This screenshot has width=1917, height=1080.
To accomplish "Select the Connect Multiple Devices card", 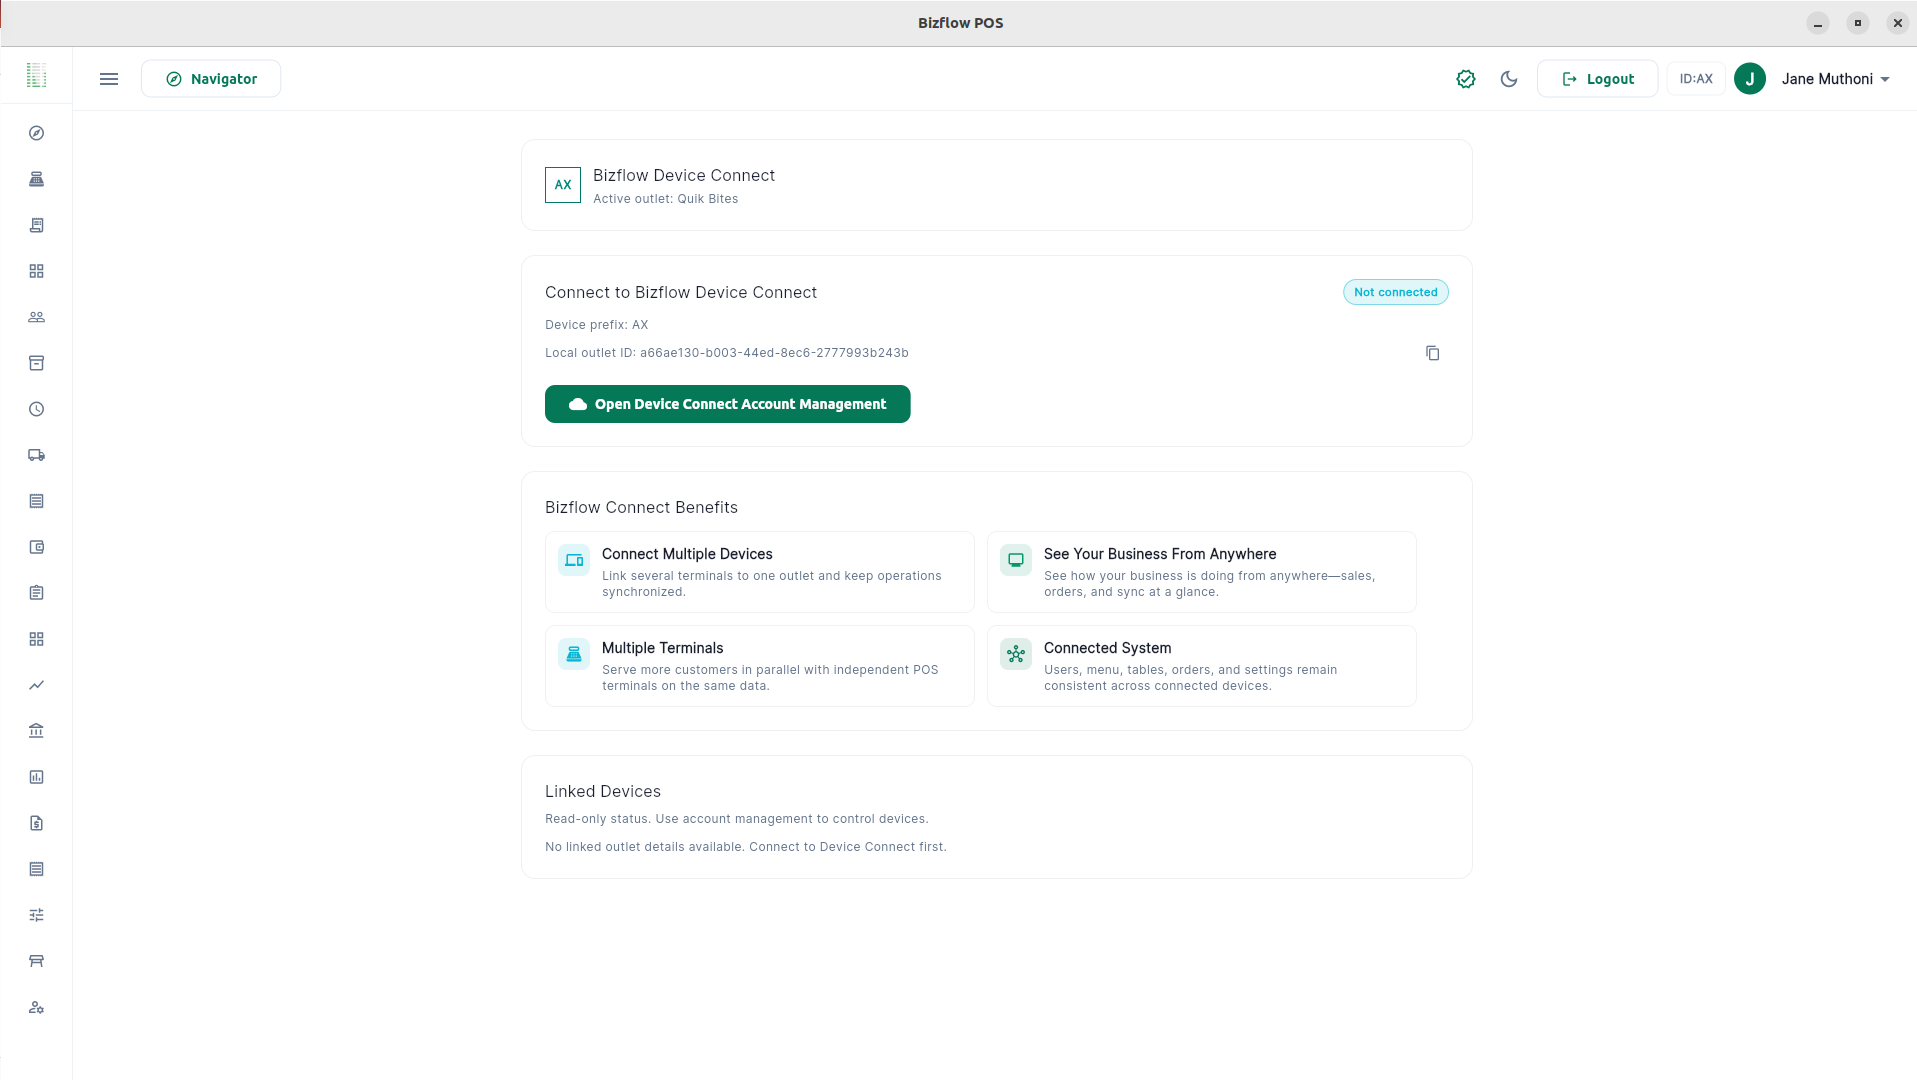I will (x=759, y=572).
